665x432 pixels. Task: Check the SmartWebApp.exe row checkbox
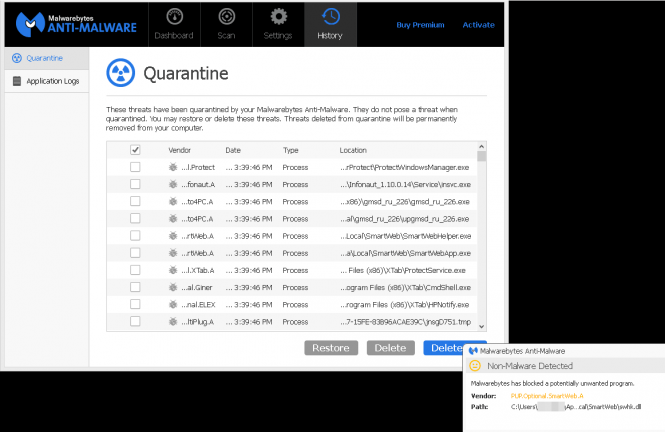(135, 253)
